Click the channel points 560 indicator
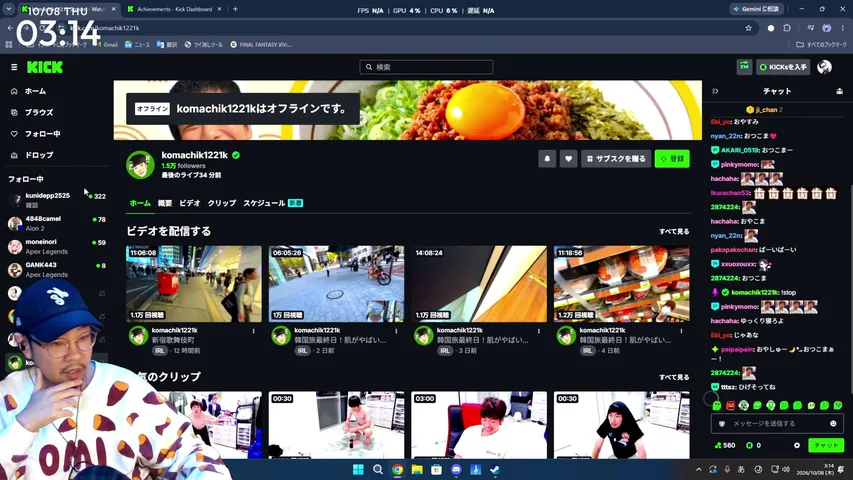This screenshot has width=853, height=480. click(x=725, y=445)
